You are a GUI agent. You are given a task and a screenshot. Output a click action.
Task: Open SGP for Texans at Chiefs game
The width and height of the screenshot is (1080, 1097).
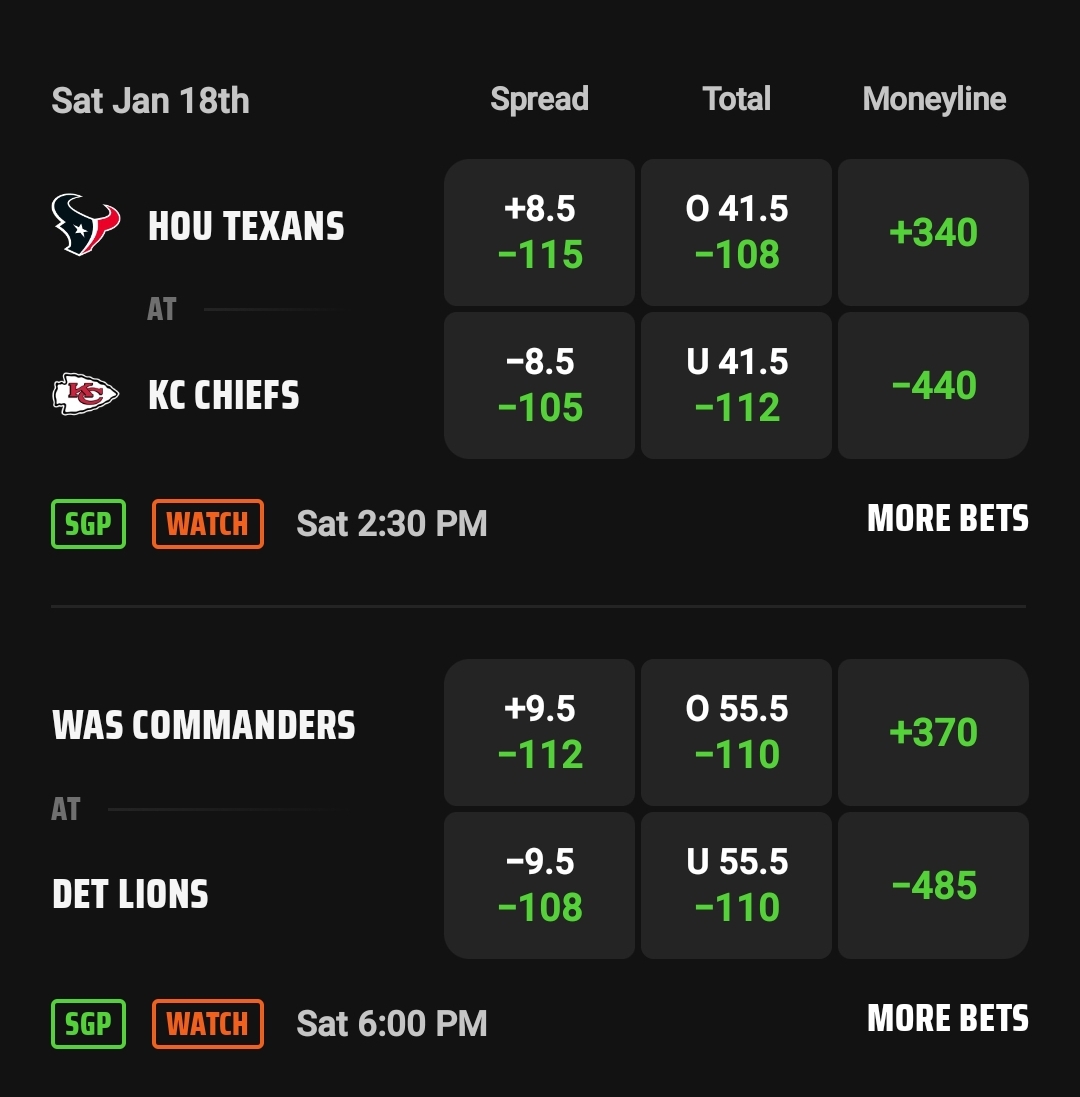(x=88, y=523)
